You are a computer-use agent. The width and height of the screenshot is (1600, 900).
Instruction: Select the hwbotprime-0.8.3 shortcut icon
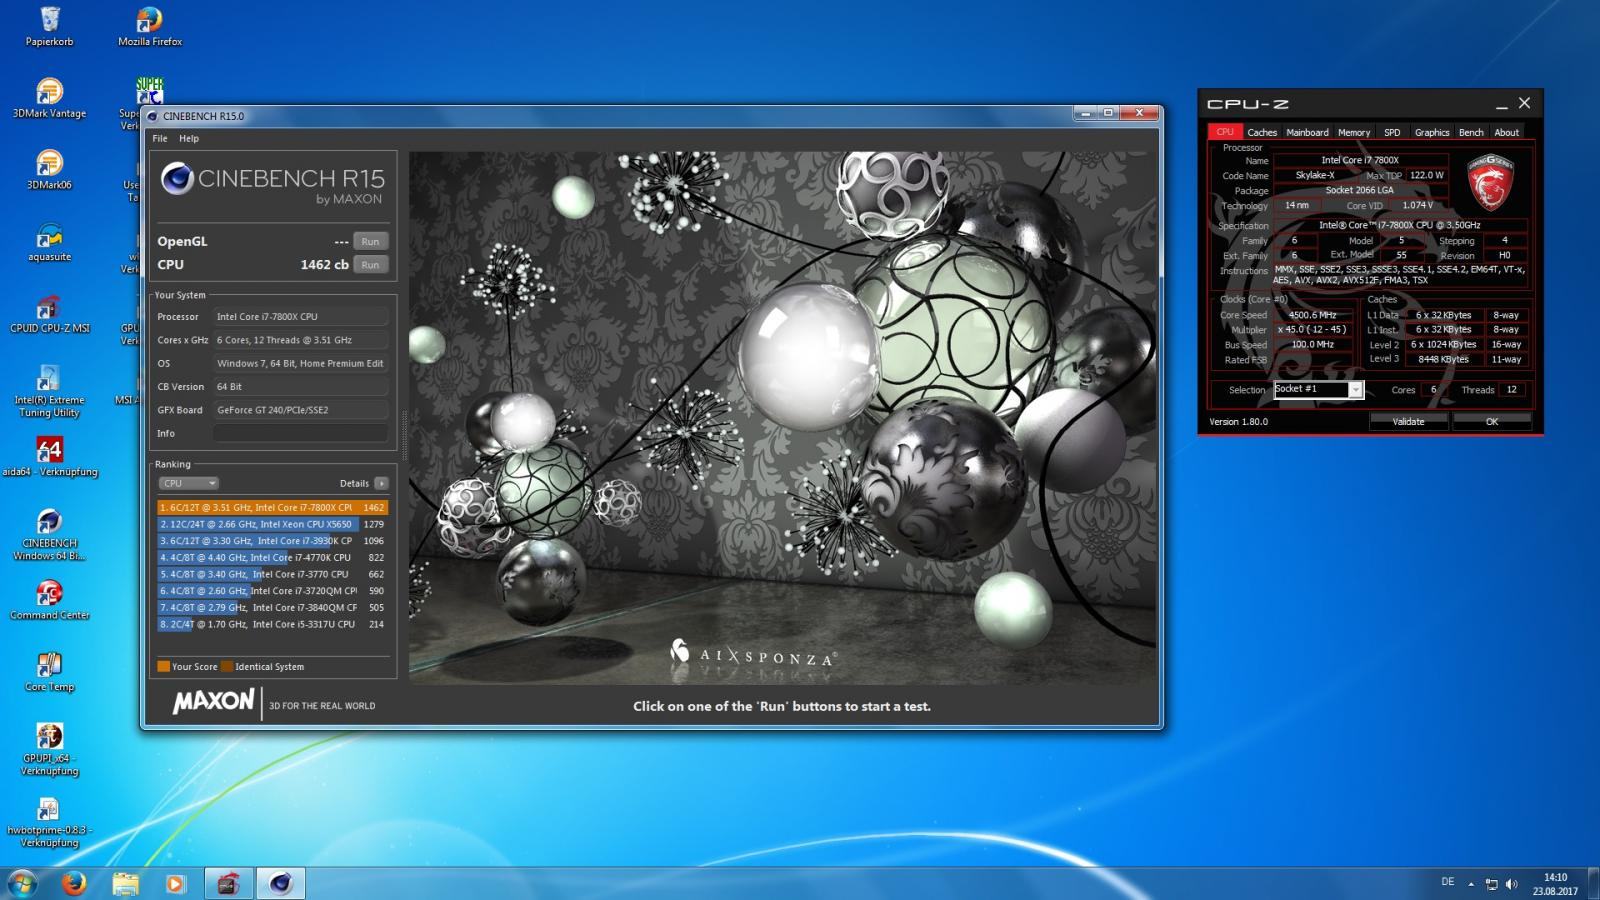click(49, 822)
